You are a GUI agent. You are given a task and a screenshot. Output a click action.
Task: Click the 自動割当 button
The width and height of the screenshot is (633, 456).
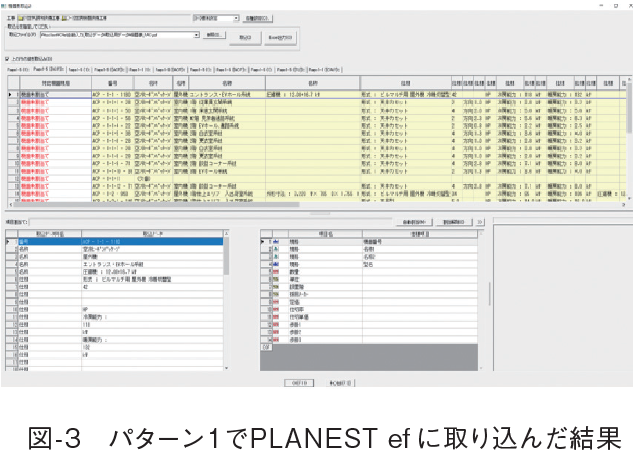point(414,222)
